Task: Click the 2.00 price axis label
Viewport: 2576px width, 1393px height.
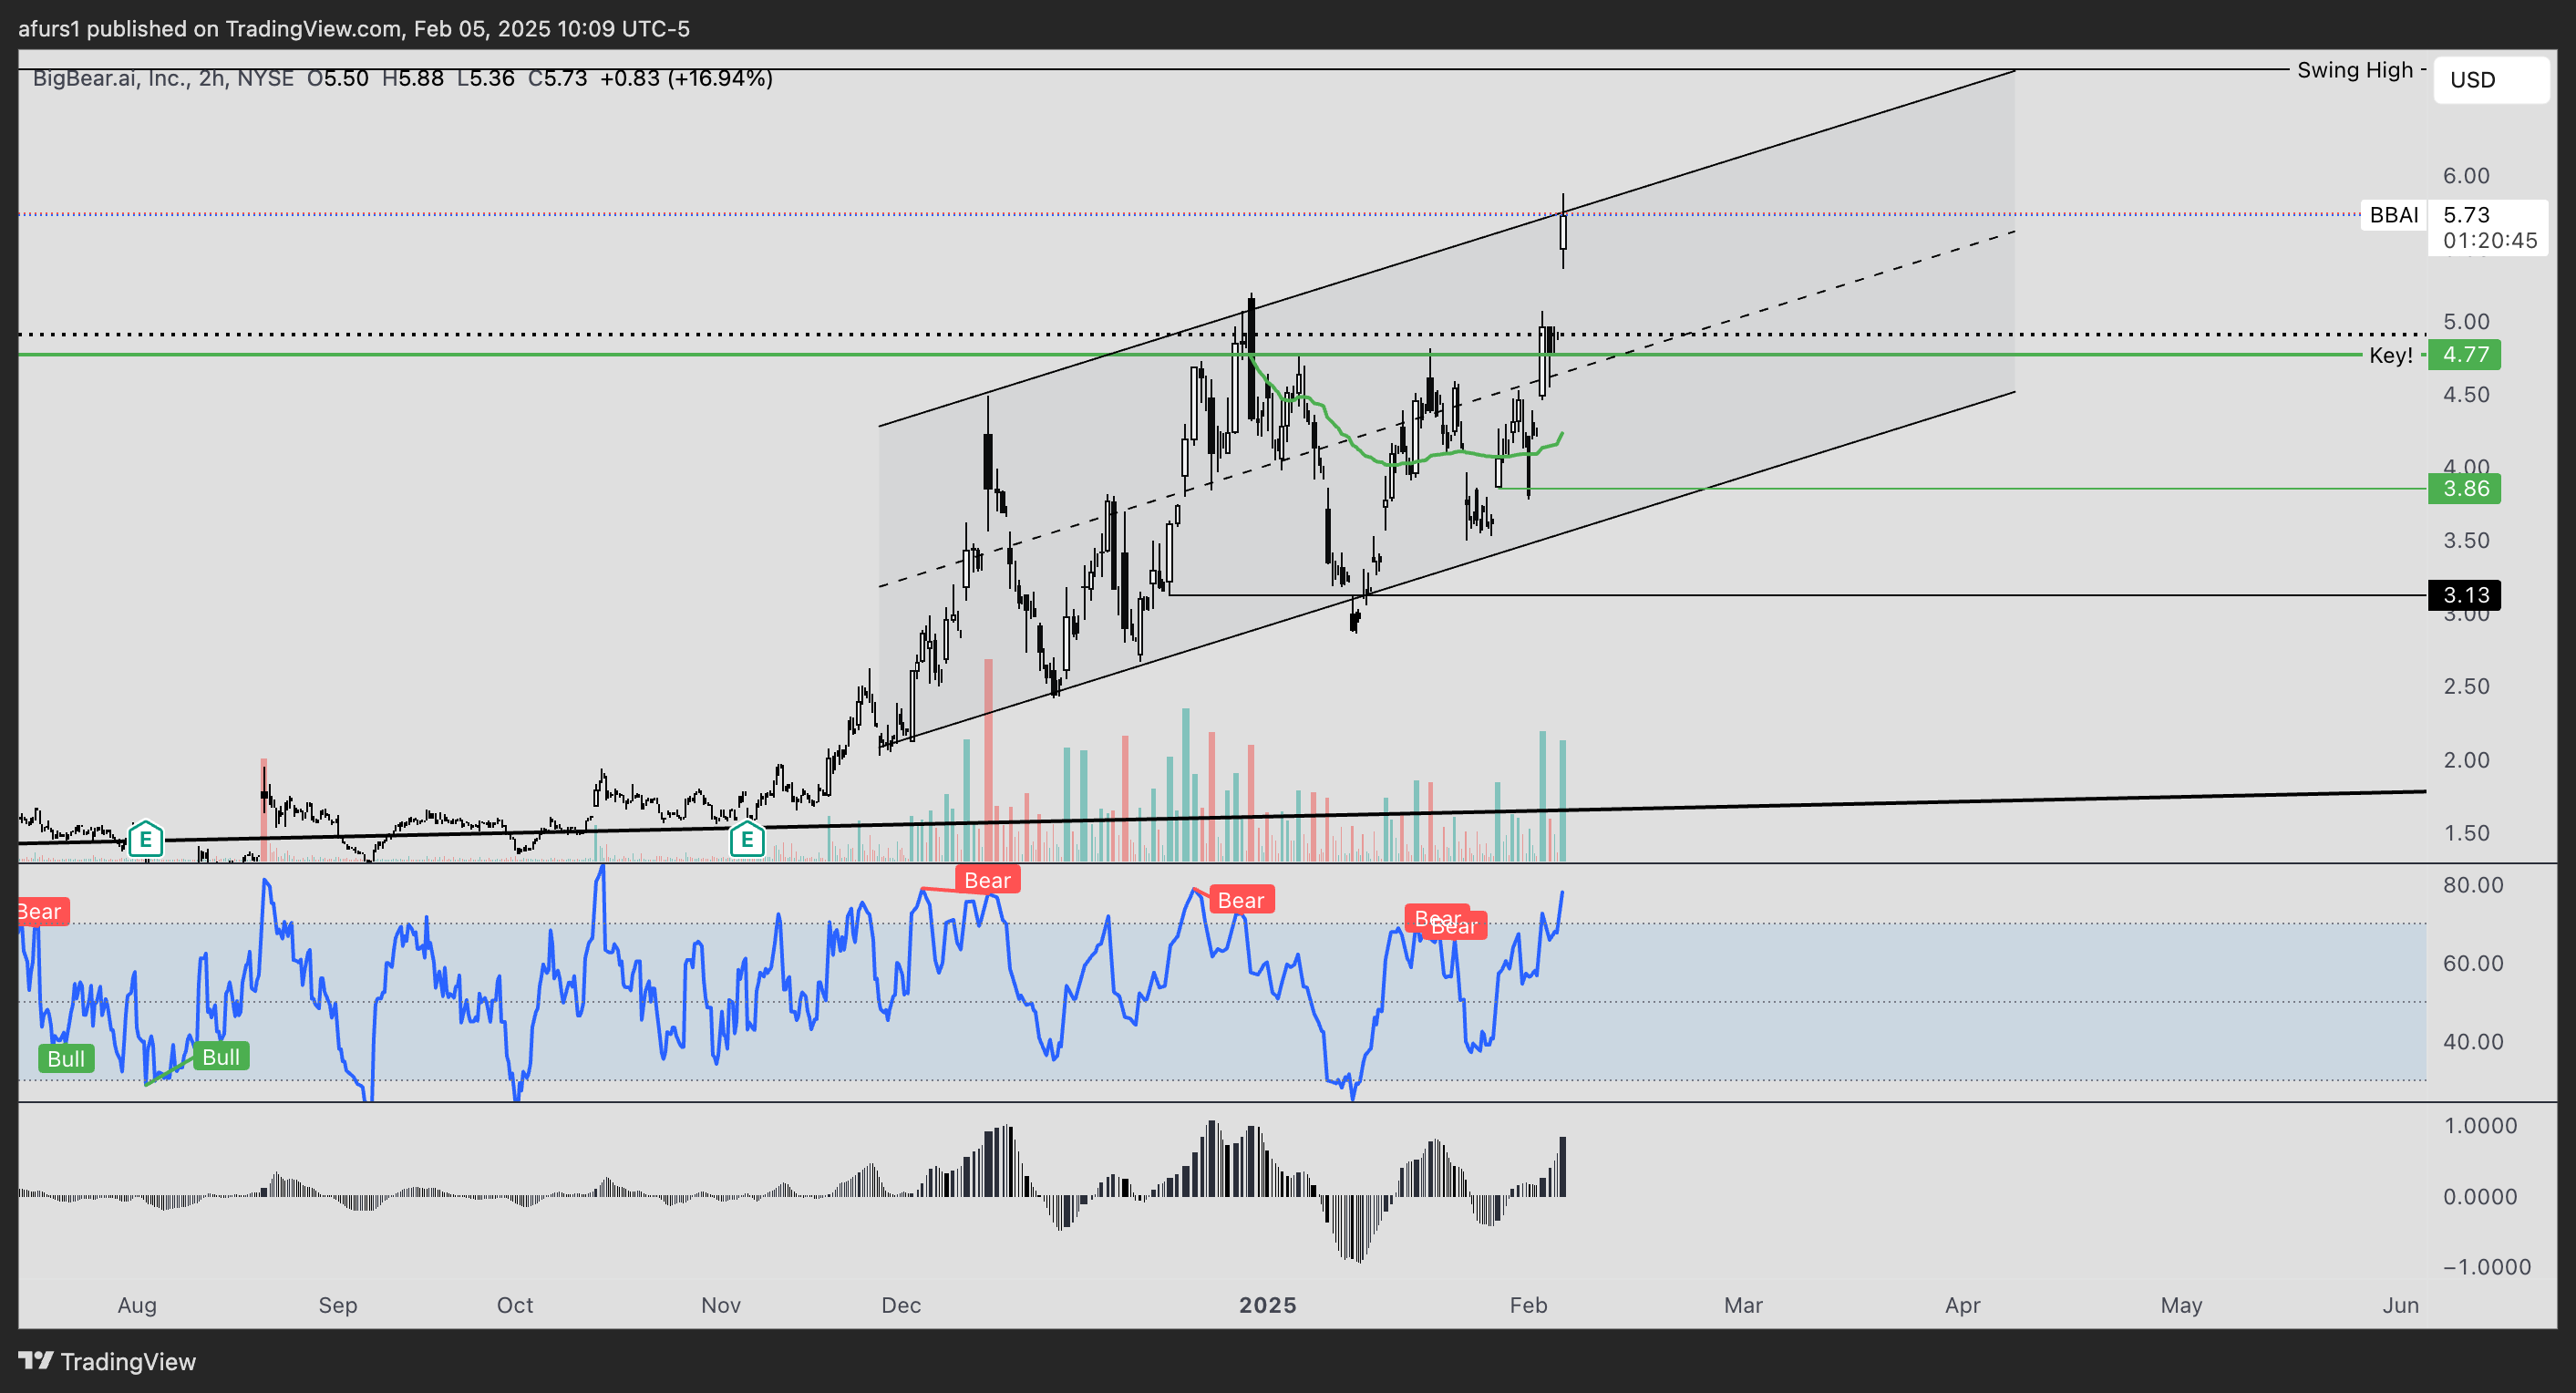Action: (2466, 760)
